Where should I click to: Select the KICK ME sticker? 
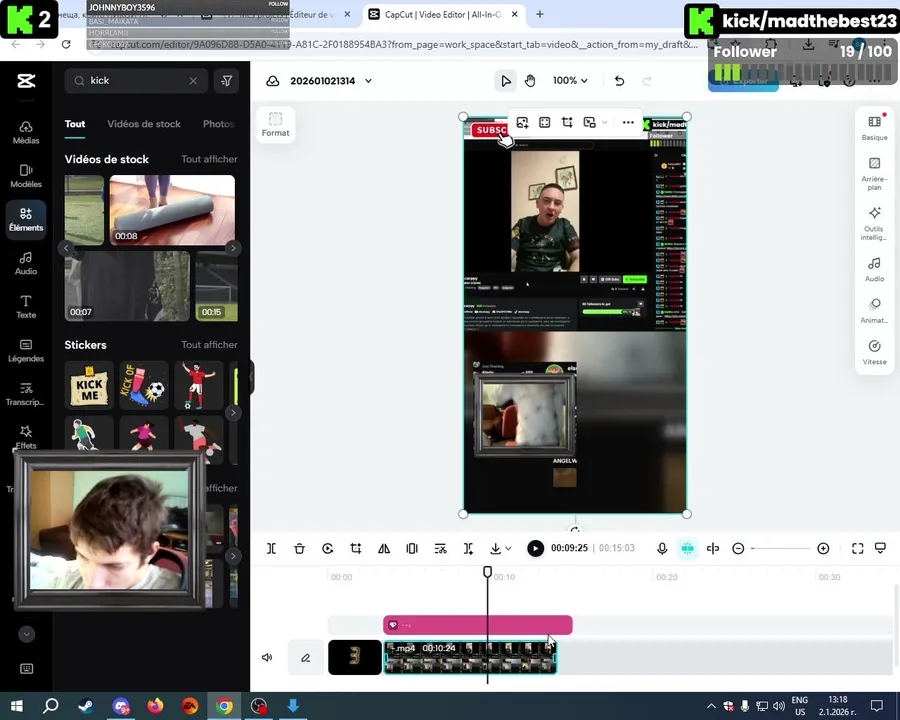[x=89, y=385]
